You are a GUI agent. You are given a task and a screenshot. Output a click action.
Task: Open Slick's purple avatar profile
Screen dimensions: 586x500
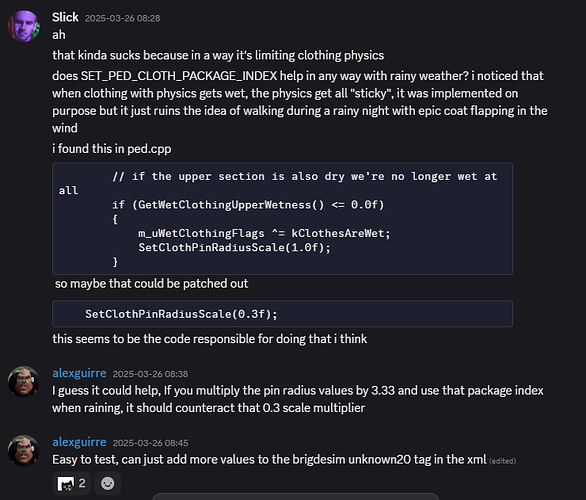24,26
